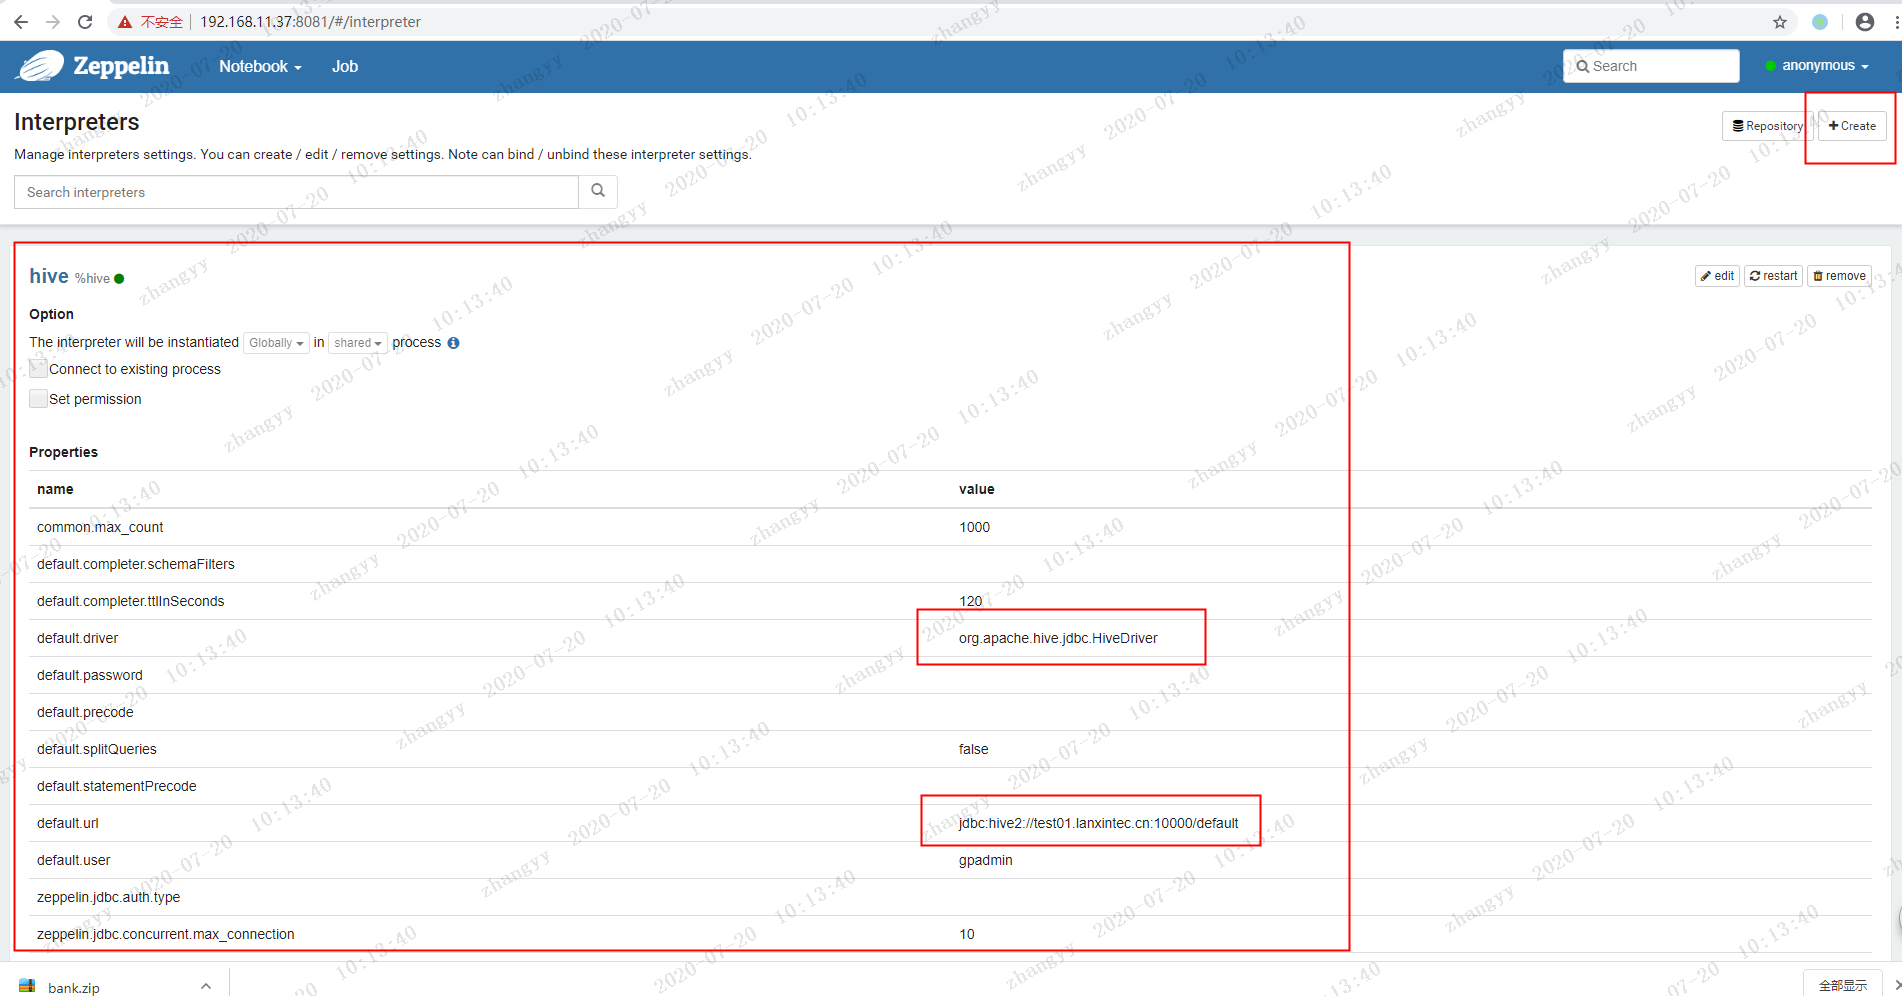Viewport: 1902px width, 996px height.
Task: Click the default.completer.ttlInSeconds property name
Action: tap(130, 601)
